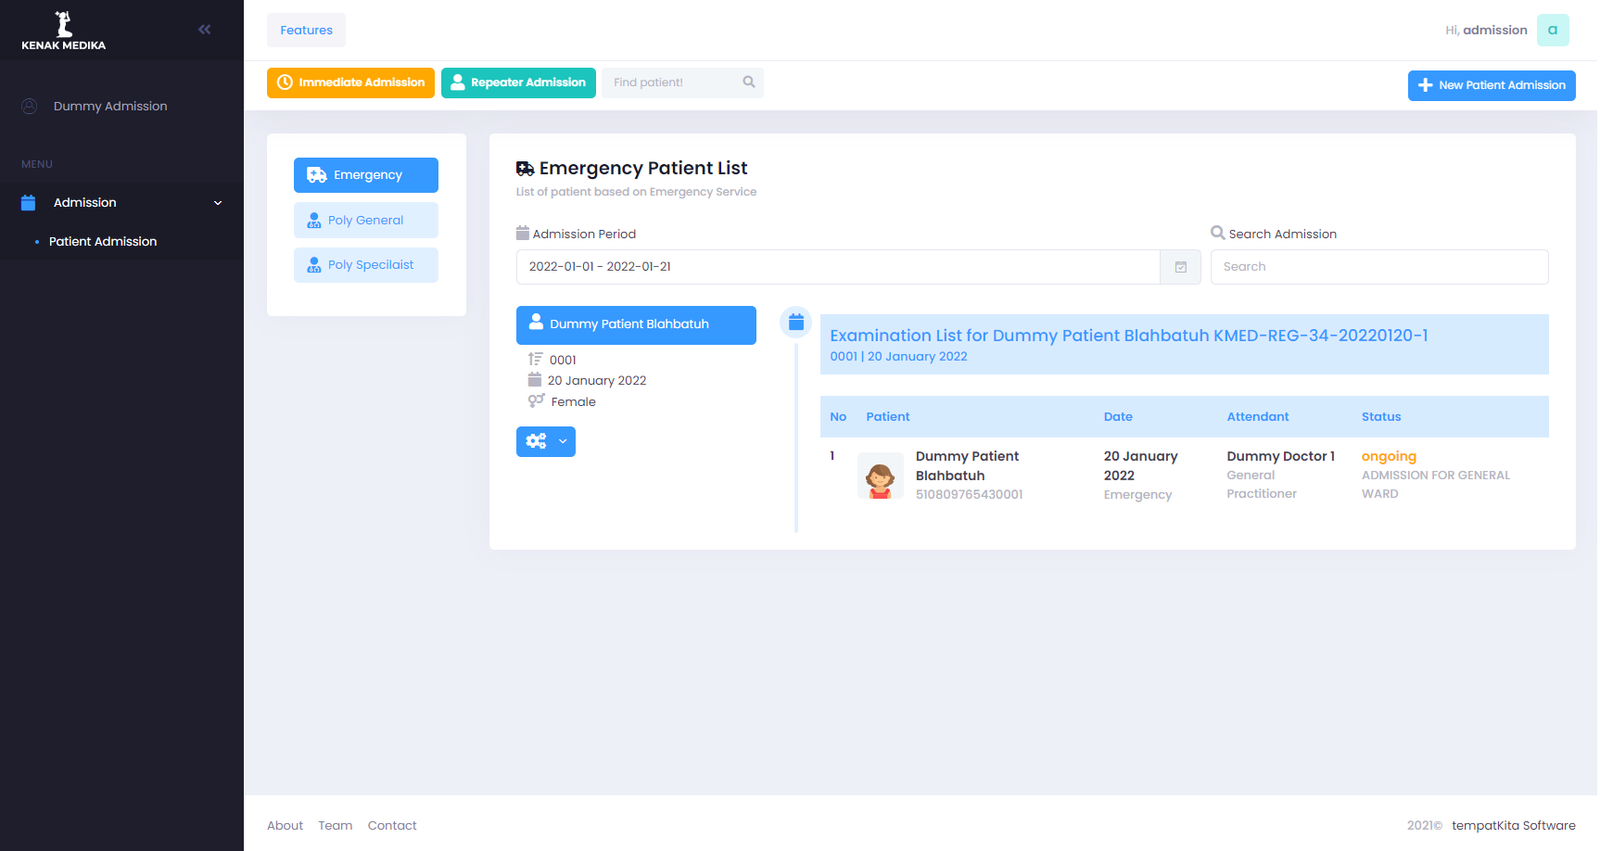Select the Emergency service tab

(366, 175)
